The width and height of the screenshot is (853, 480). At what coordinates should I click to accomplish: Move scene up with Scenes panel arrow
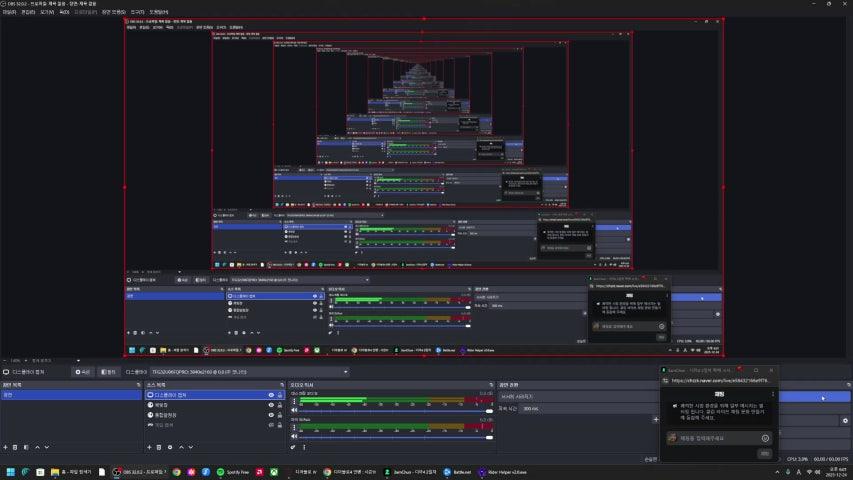pyautogui.click(x=38, y=447)
